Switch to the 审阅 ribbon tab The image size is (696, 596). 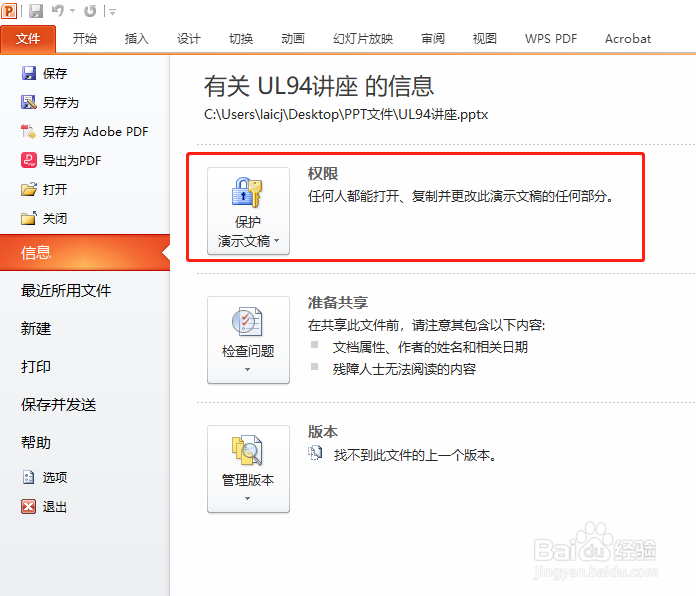point(433,39)
